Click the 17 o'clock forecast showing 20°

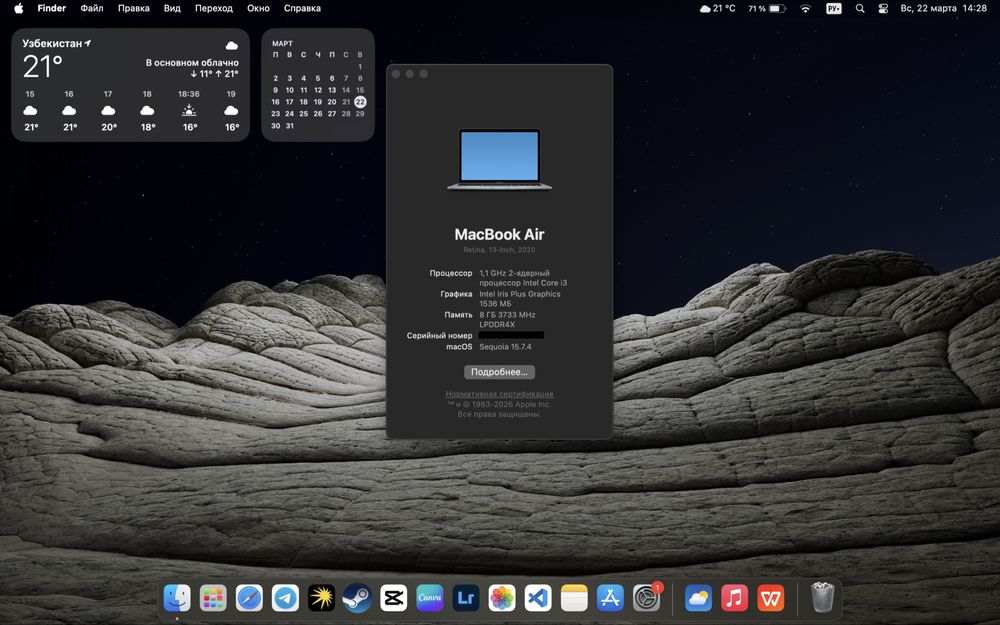tap(108, 112)
